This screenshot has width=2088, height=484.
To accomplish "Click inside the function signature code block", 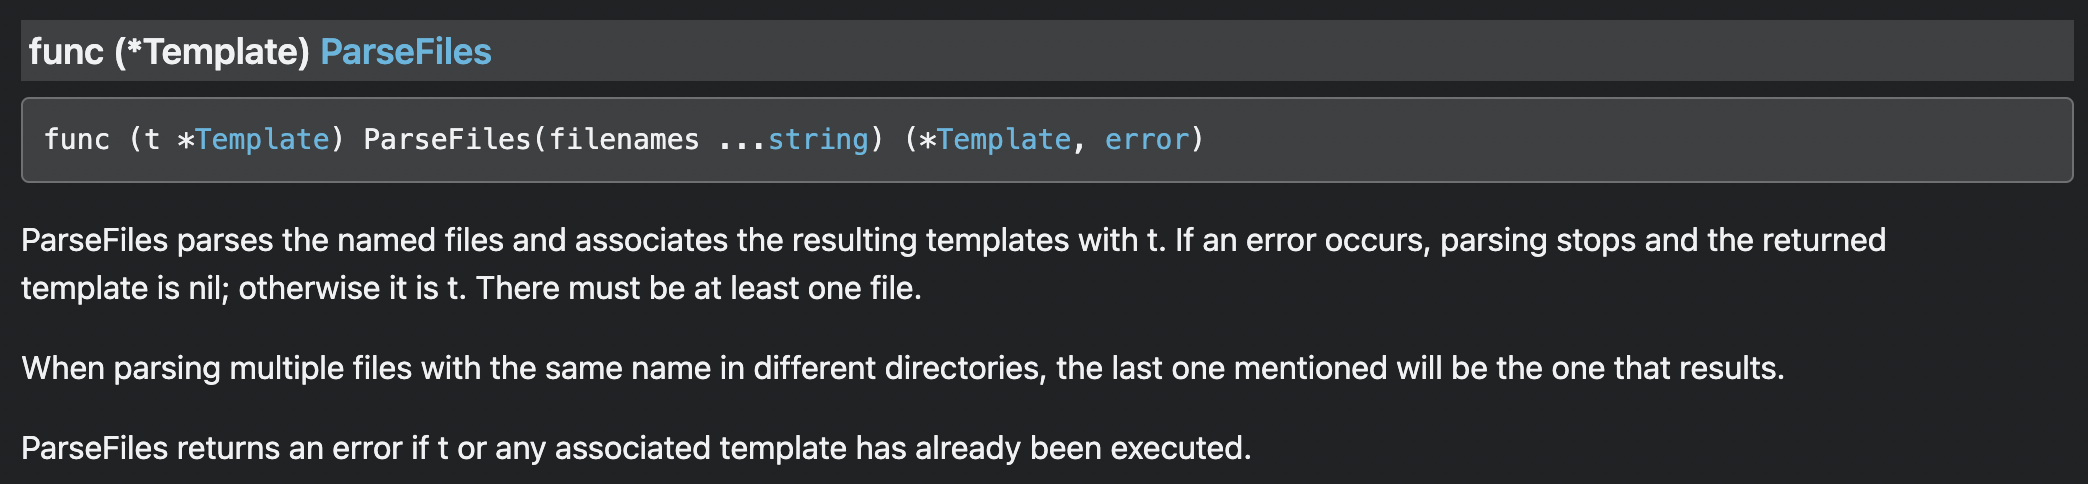I will (x=1600, y=140).
